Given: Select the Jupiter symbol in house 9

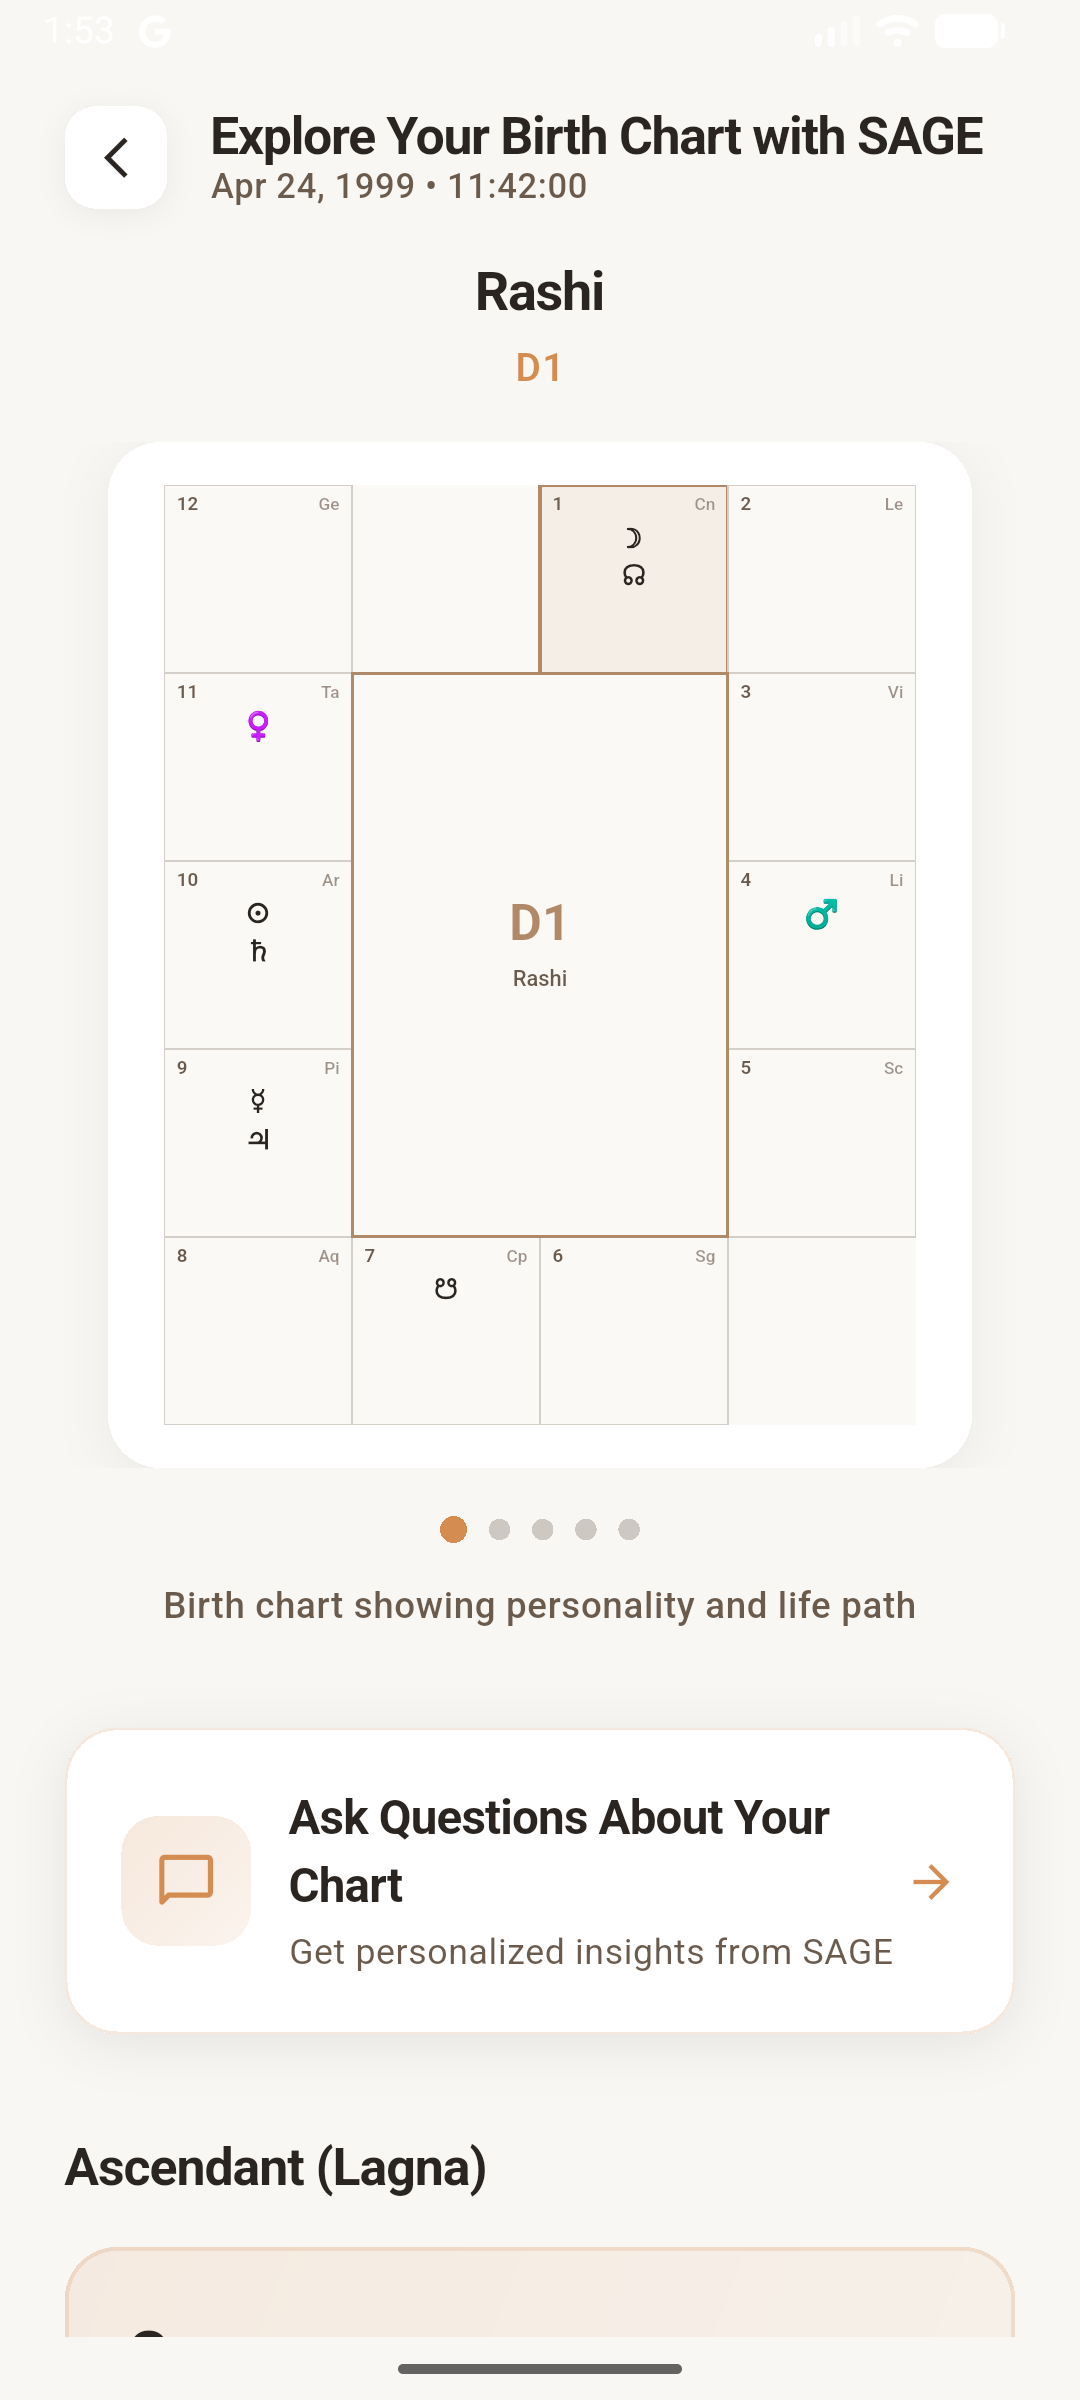Looking at the screenshot, I should 256,1140.
